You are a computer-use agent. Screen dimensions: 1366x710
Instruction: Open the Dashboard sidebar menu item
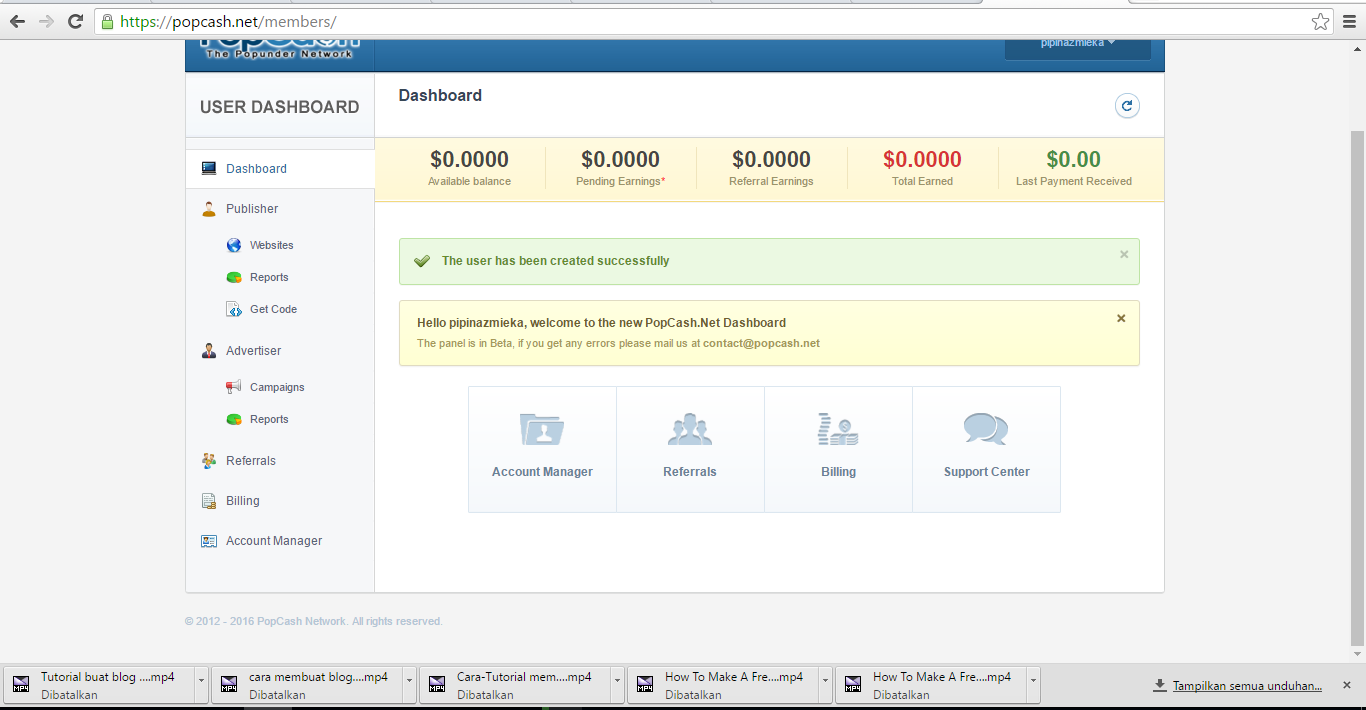tap(280, 169)
